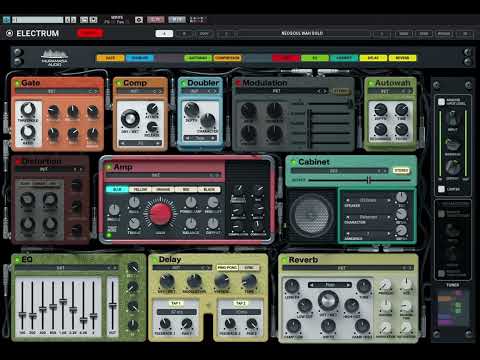Screen dimensions: 480x360
Task: Enable the Distortion module power LED
Action: (x=18, y=161)
